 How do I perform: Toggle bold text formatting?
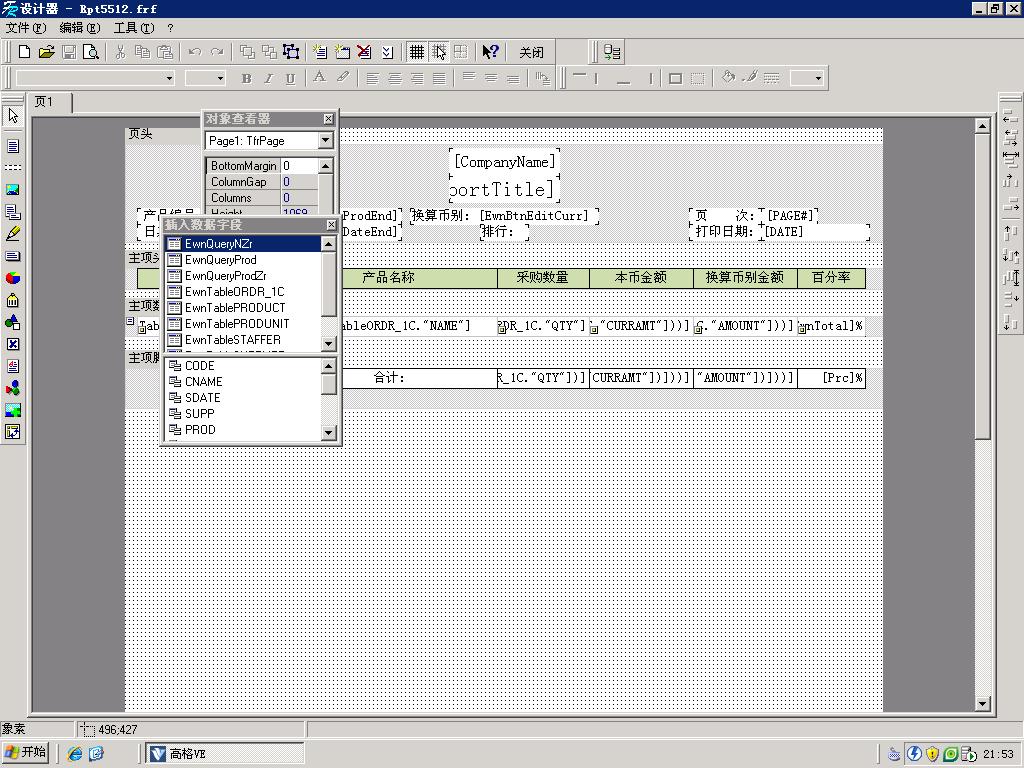point(247,78)
